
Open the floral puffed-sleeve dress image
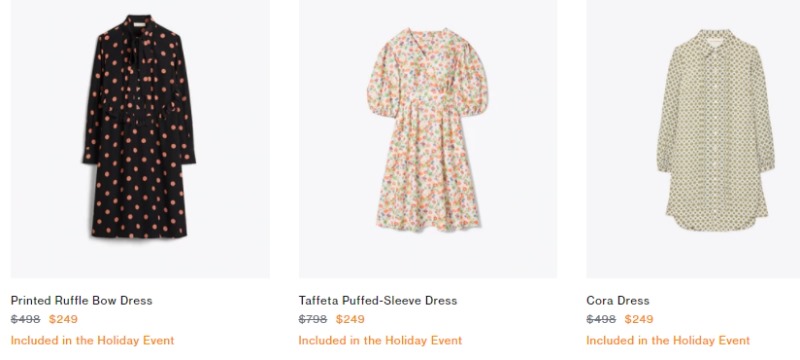[428, 139]
